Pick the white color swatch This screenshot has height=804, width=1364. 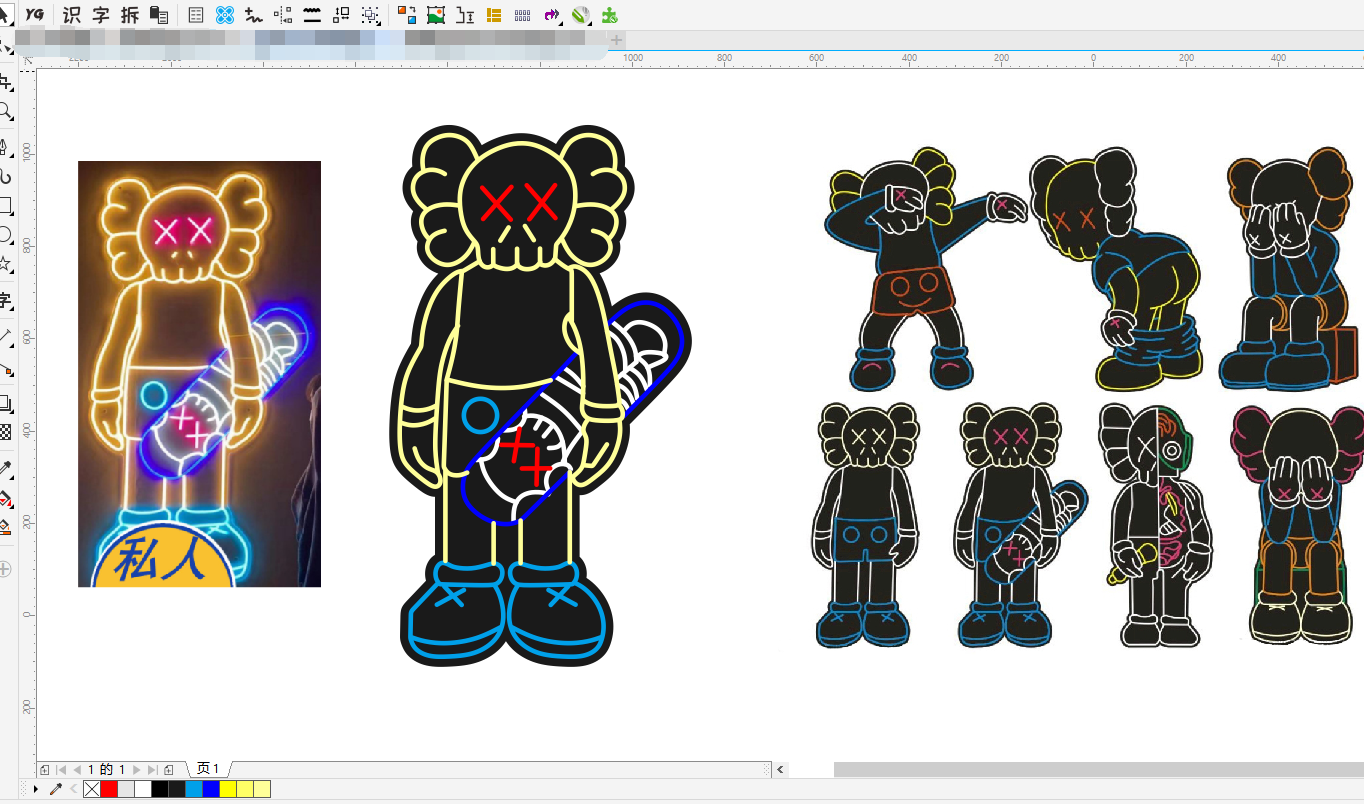(143, 790)
